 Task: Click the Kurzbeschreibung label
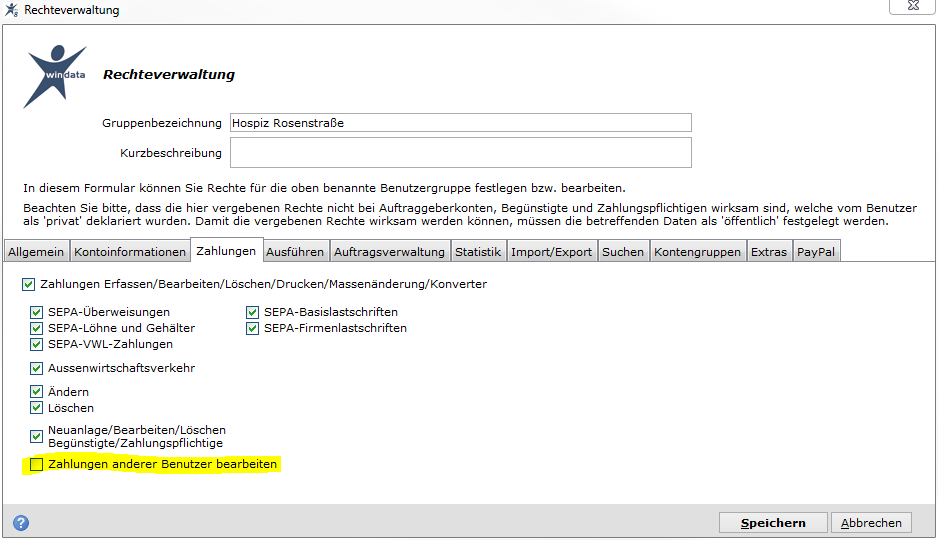point(170,153)
